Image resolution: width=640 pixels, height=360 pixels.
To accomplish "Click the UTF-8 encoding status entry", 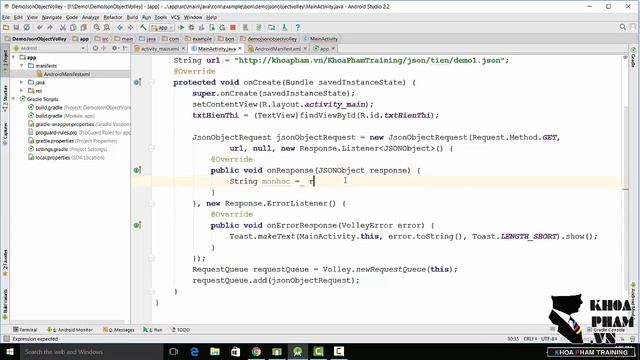I will pos(549,339).
